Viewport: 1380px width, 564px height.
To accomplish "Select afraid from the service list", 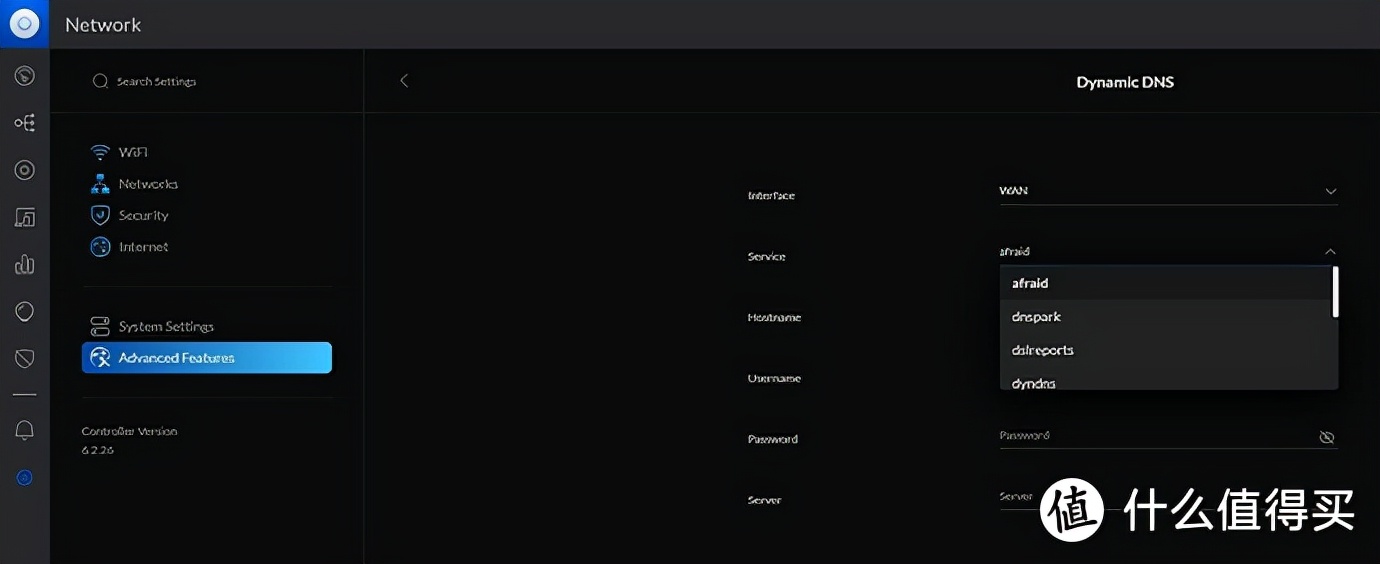I will coord(1166,283).
